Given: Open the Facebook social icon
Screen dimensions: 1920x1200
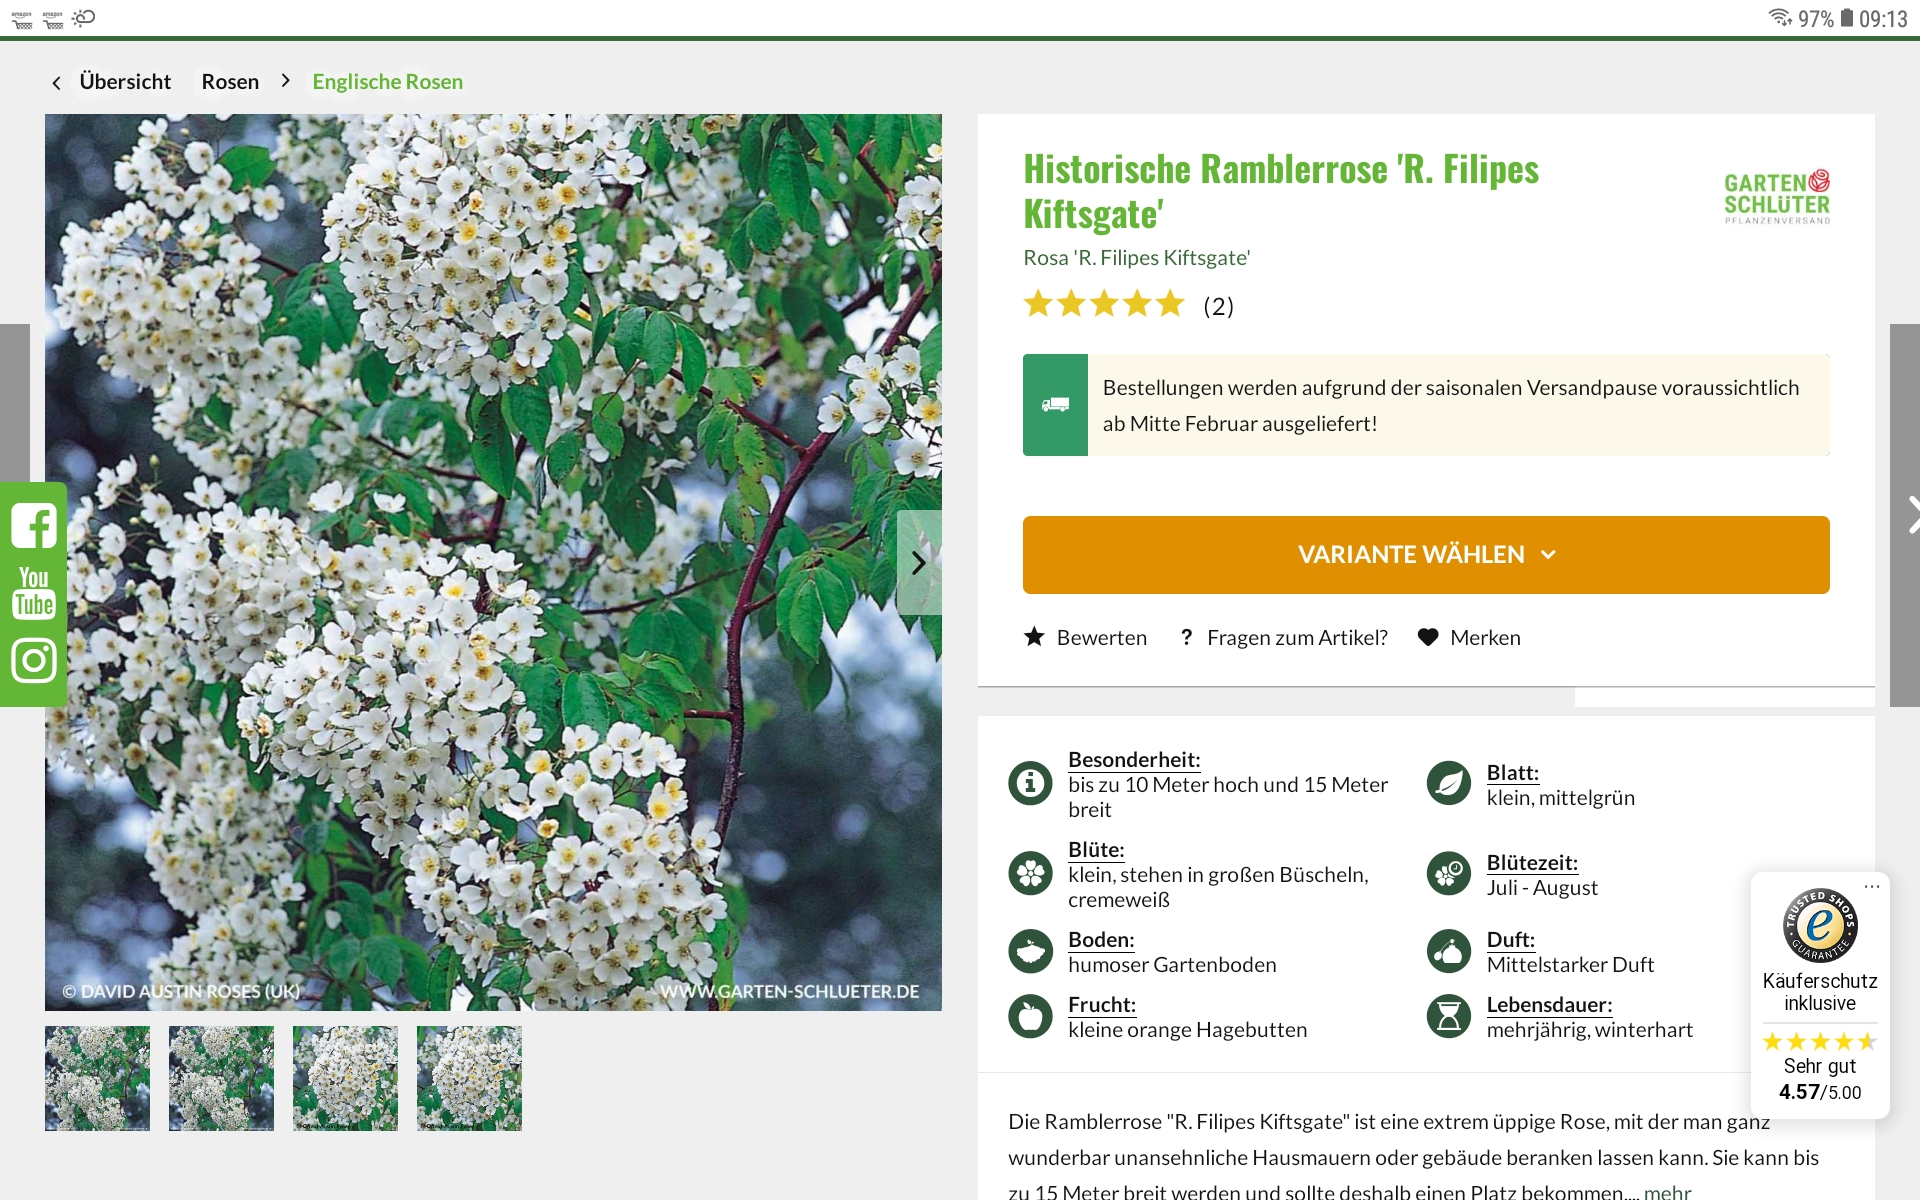Looking at the screenshot, I should [33, 526].
